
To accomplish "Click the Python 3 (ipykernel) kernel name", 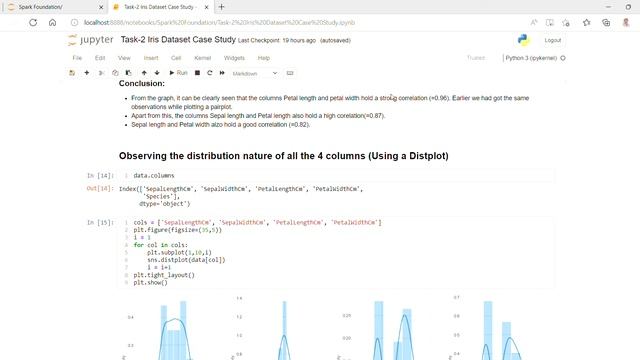I will pyautogui.click(x=531, y=58).
